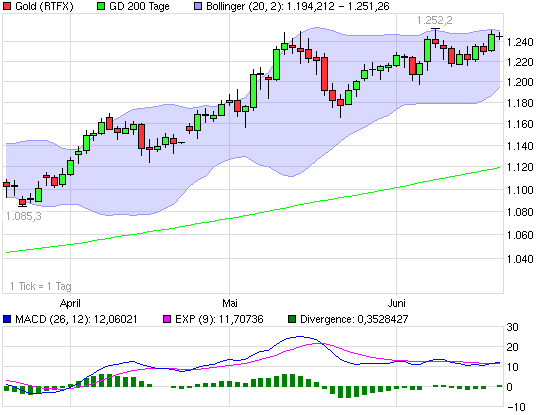
Task: Select the 'Gold (RTFX)' legend label
Action: pos(44,6)
